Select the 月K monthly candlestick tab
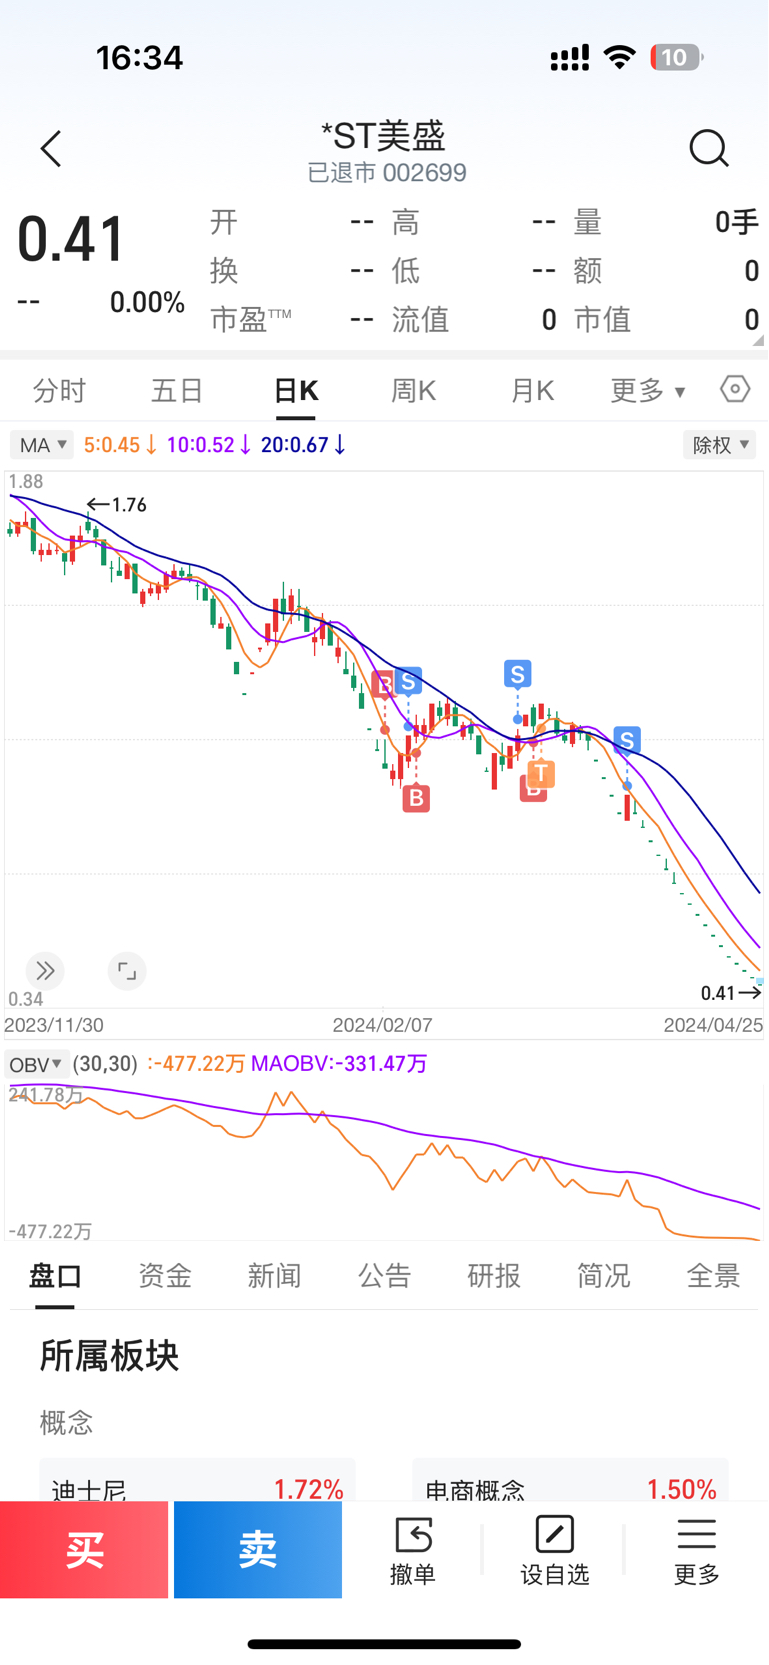The width and height of the screenshot is (769, 1665). pyautogui.click(x=532, y=390)
